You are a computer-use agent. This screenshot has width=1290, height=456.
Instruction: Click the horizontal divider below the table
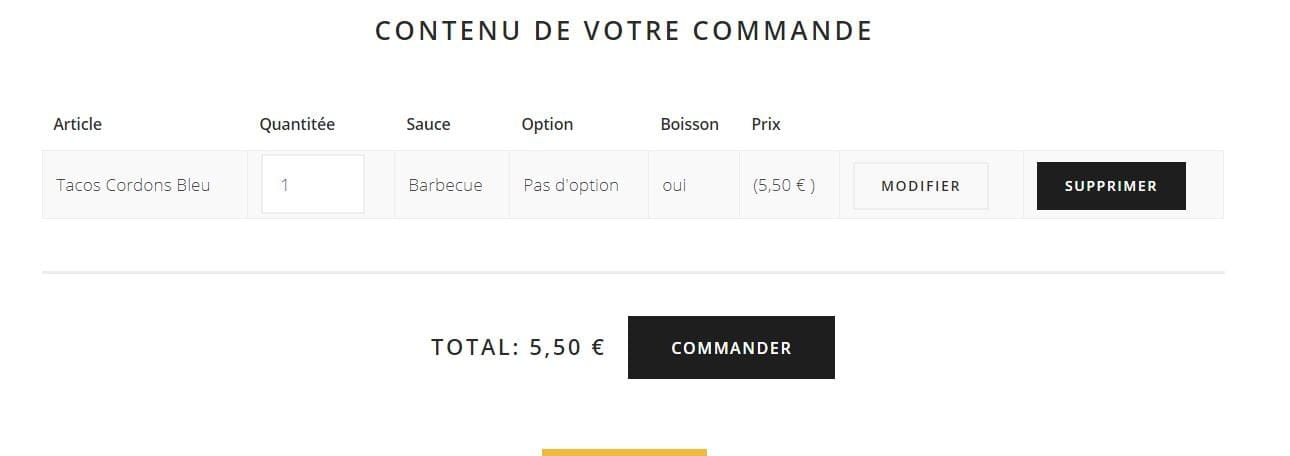point(633,272)
